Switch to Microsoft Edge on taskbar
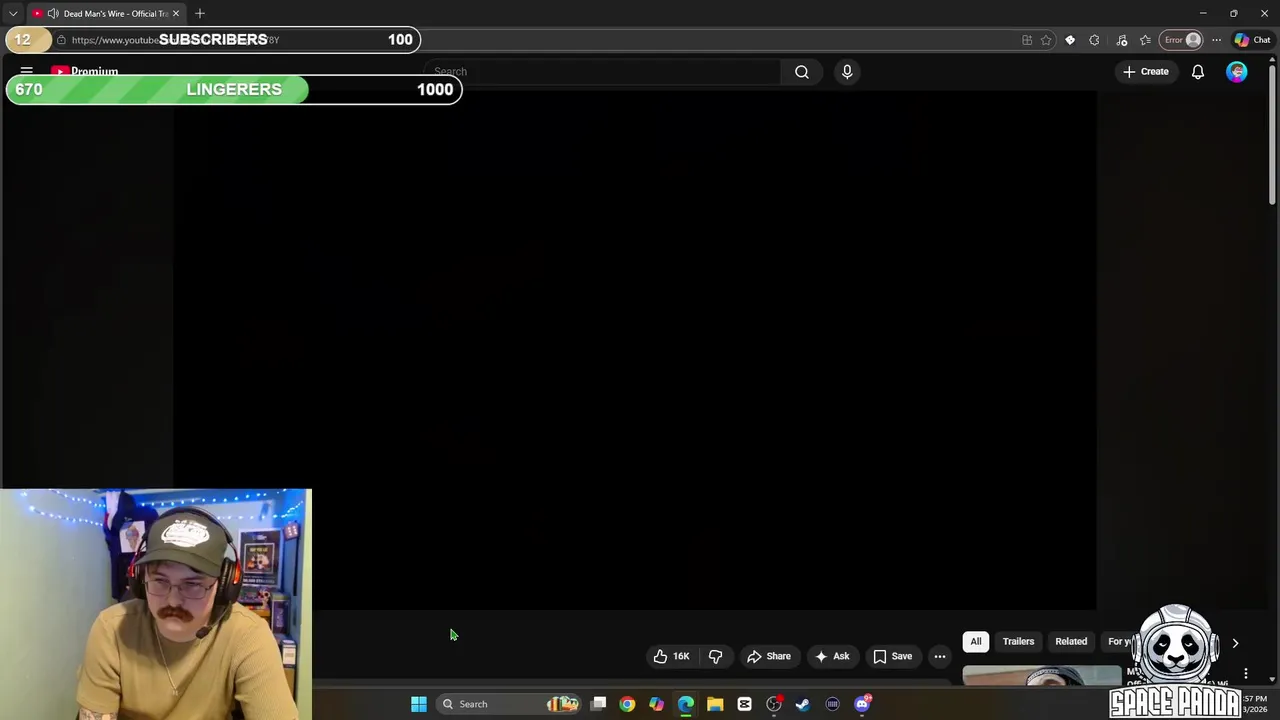The image size is (1280, 720). pyautogui.click(x=686, y=704)
